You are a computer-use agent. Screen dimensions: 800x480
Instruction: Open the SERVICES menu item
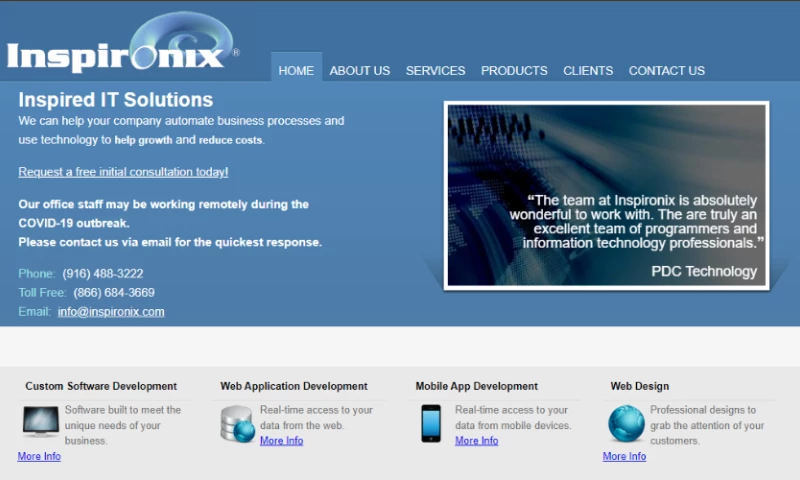coord(435,70)
